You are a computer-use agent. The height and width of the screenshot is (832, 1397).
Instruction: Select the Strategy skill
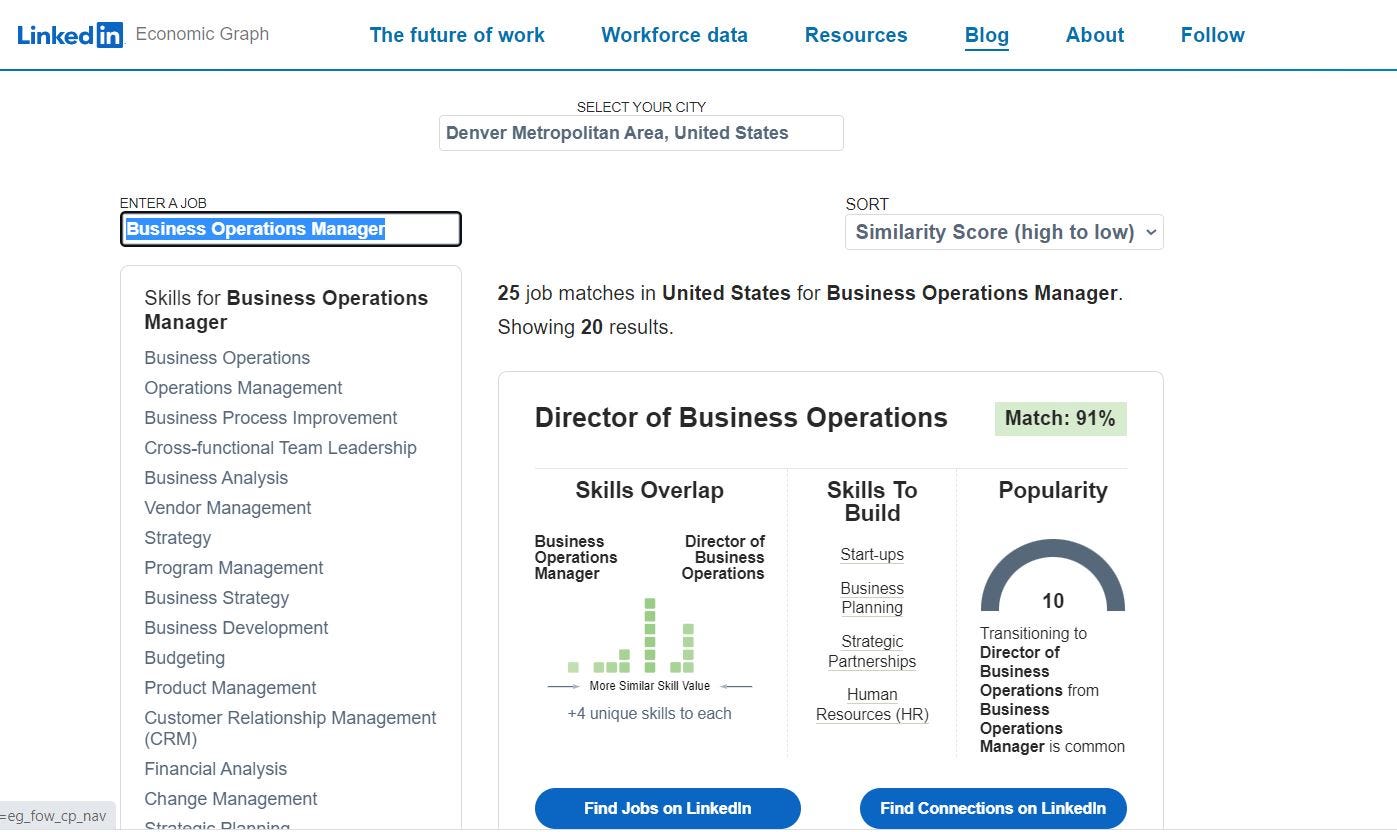pyautogui.click(x=178, y=538)
